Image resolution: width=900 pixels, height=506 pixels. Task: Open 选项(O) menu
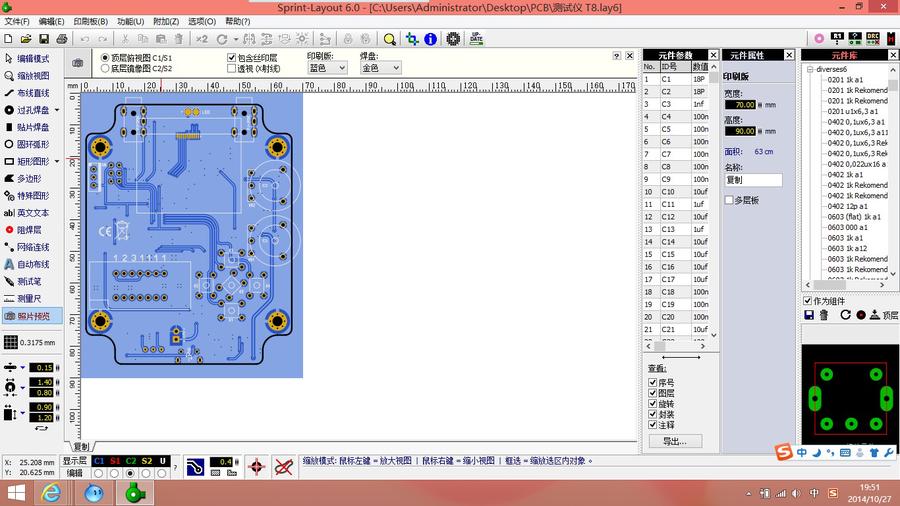(201, 21)
